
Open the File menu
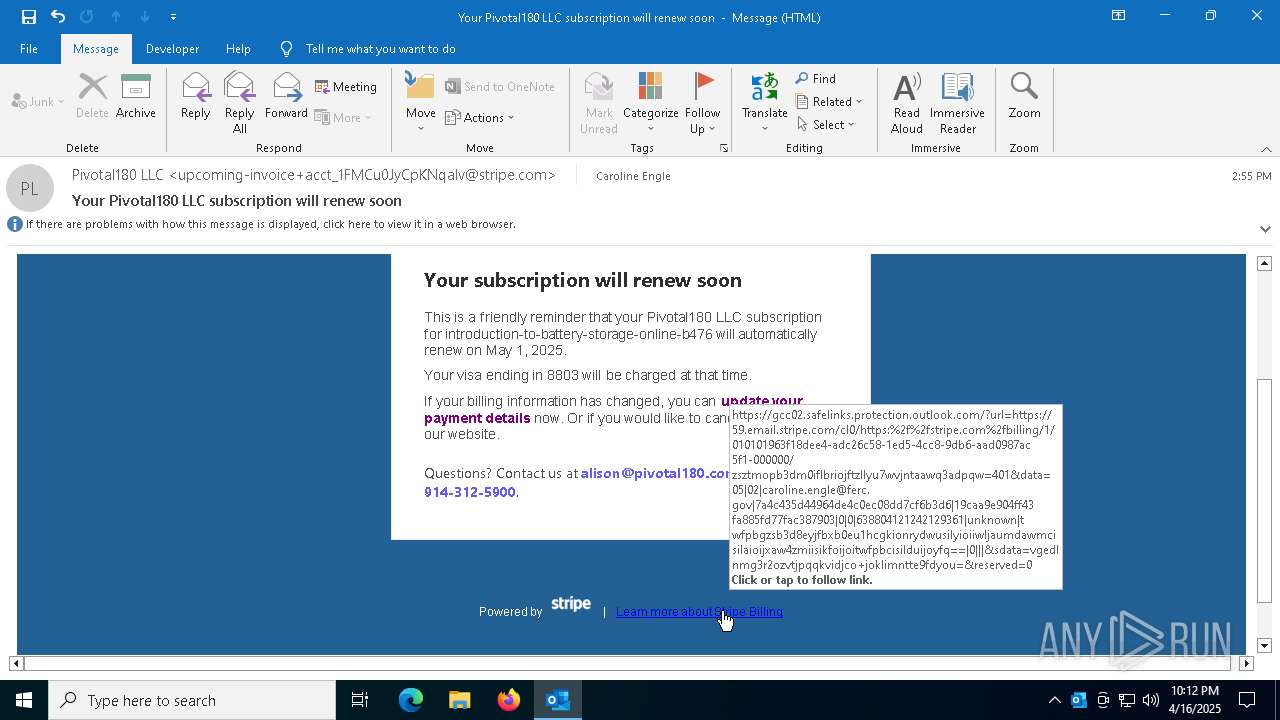tap(29, 49)
